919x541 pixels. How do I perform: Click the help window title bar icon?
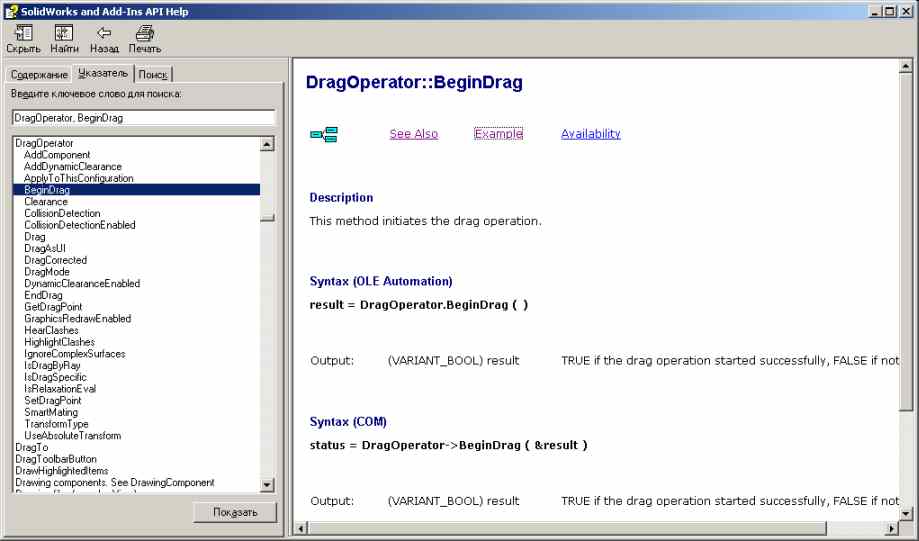click(x=10, y=11)
